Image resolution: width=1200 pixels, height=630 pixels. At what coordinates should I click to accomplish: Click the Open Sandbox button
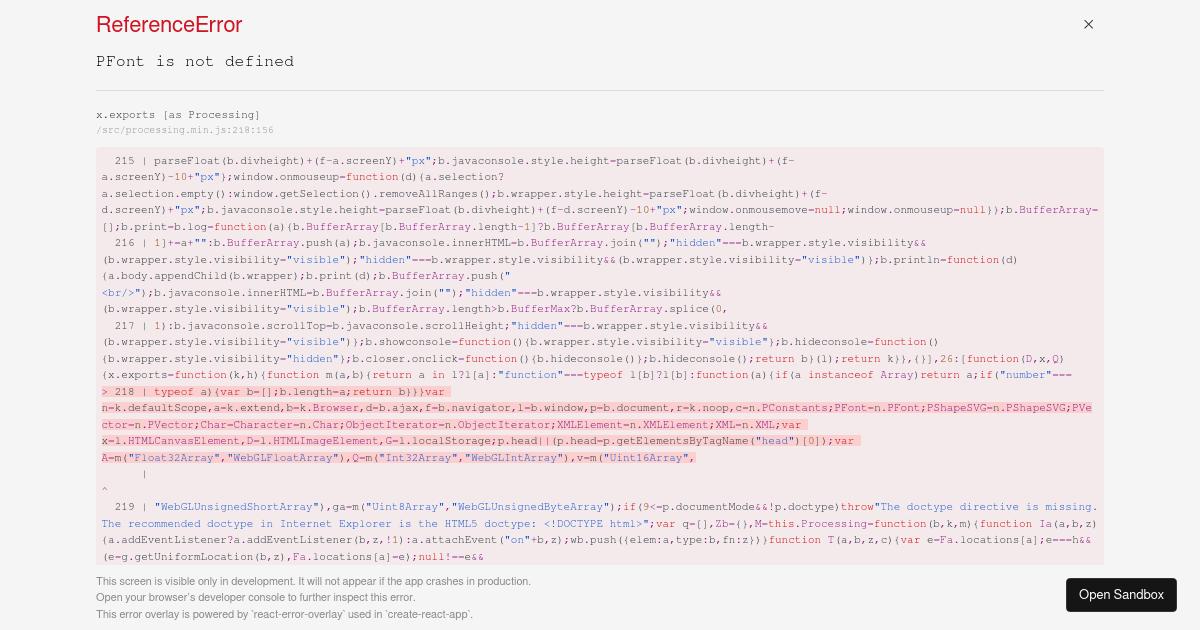click(1121, 594)
